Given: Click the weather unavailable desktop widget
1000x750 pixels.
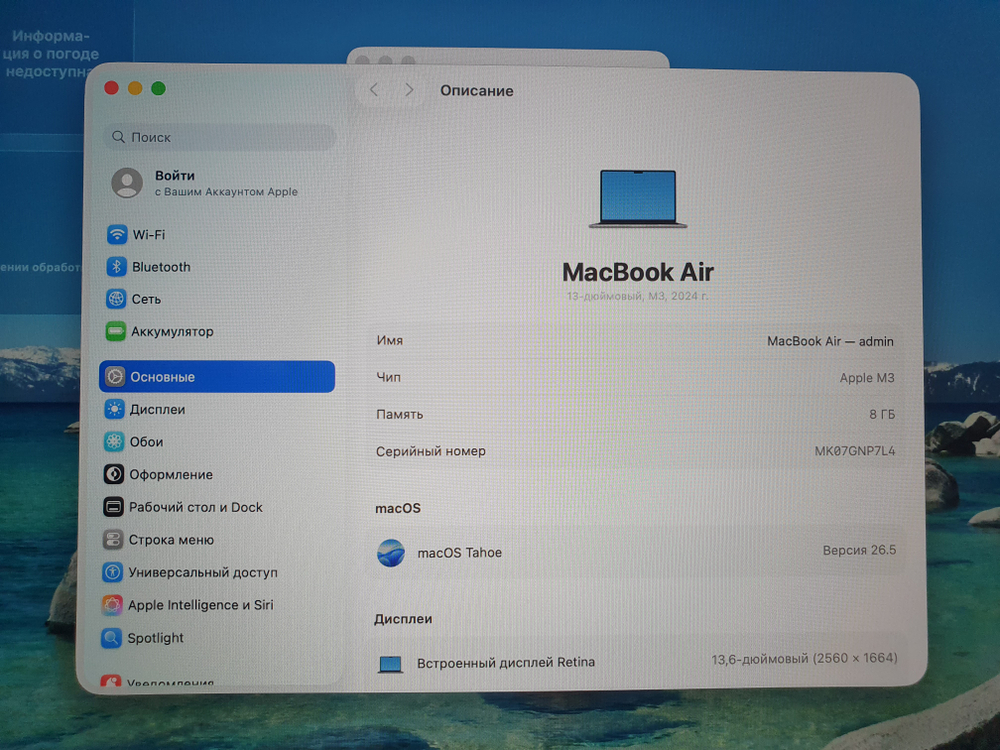Looking at the screenshot, I should [x=50, y=54].
